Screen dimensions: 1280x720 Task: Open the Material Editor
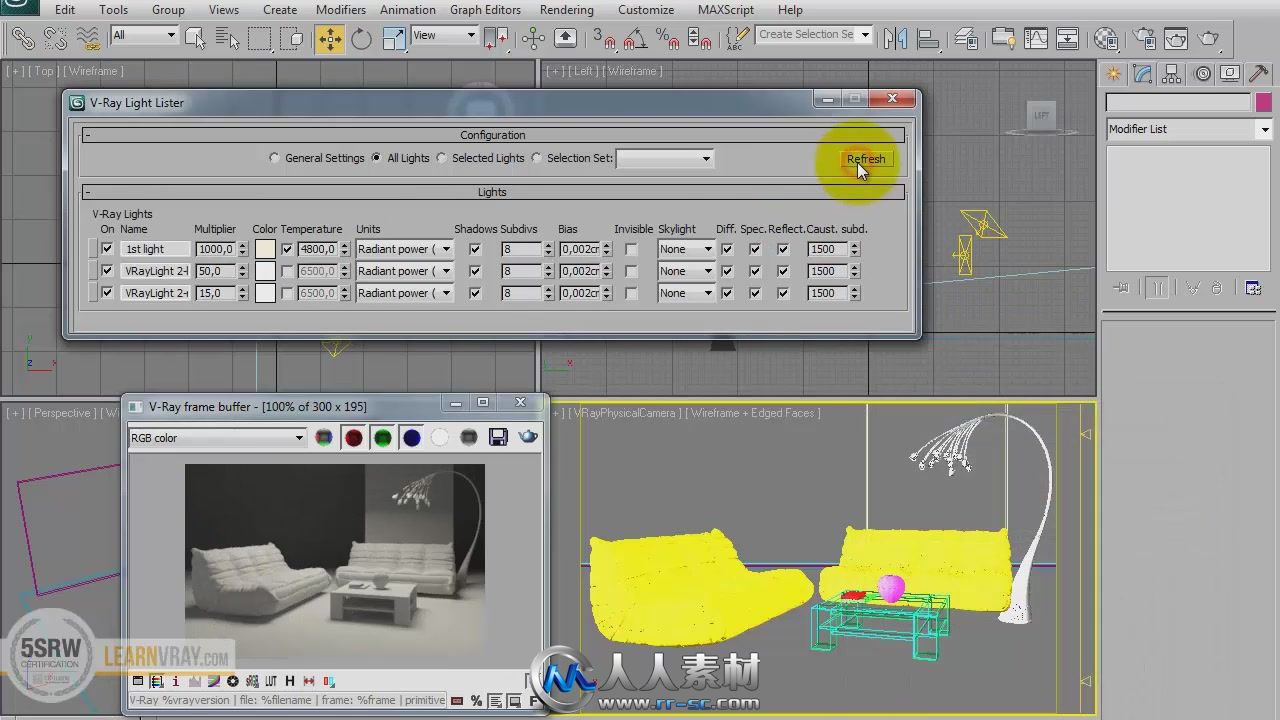coord(1105,39)
